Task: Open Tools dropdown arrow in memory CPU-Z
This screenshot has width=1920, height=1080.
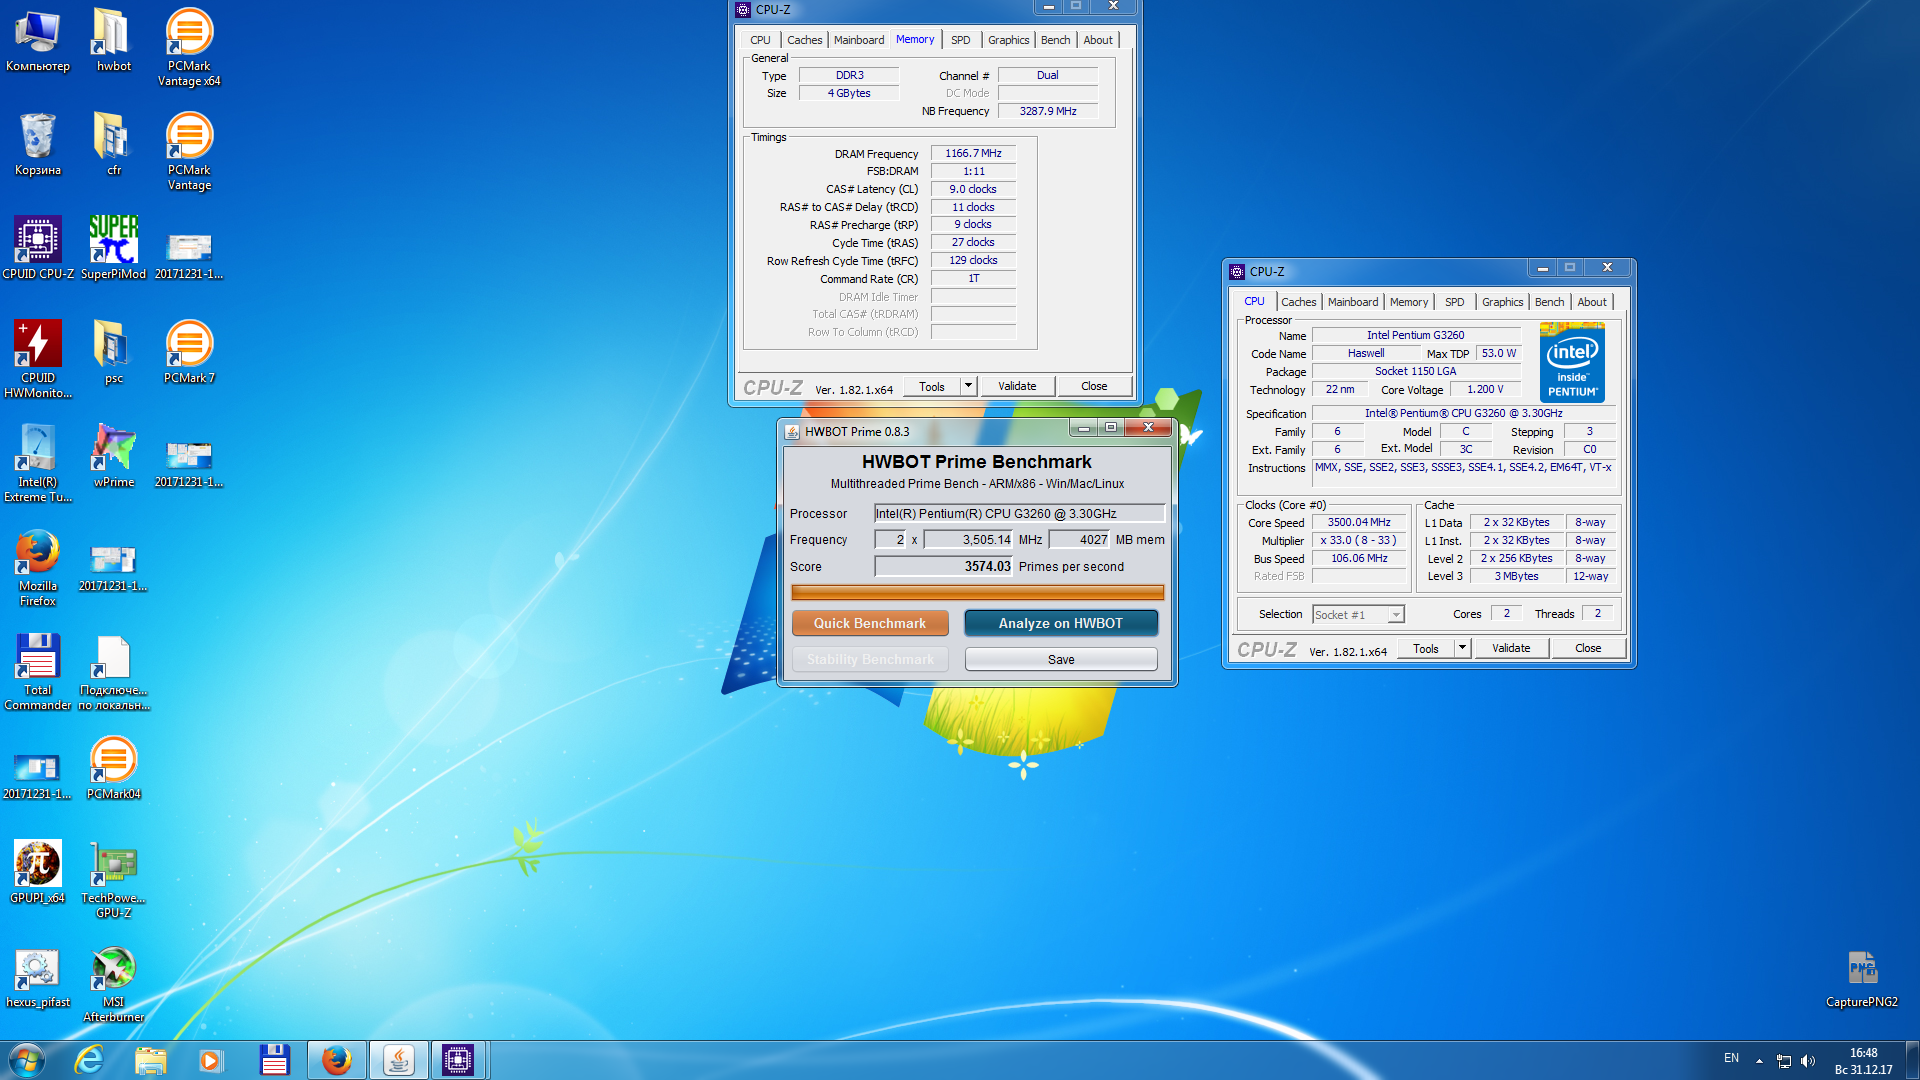Action: tap(968, 386)
